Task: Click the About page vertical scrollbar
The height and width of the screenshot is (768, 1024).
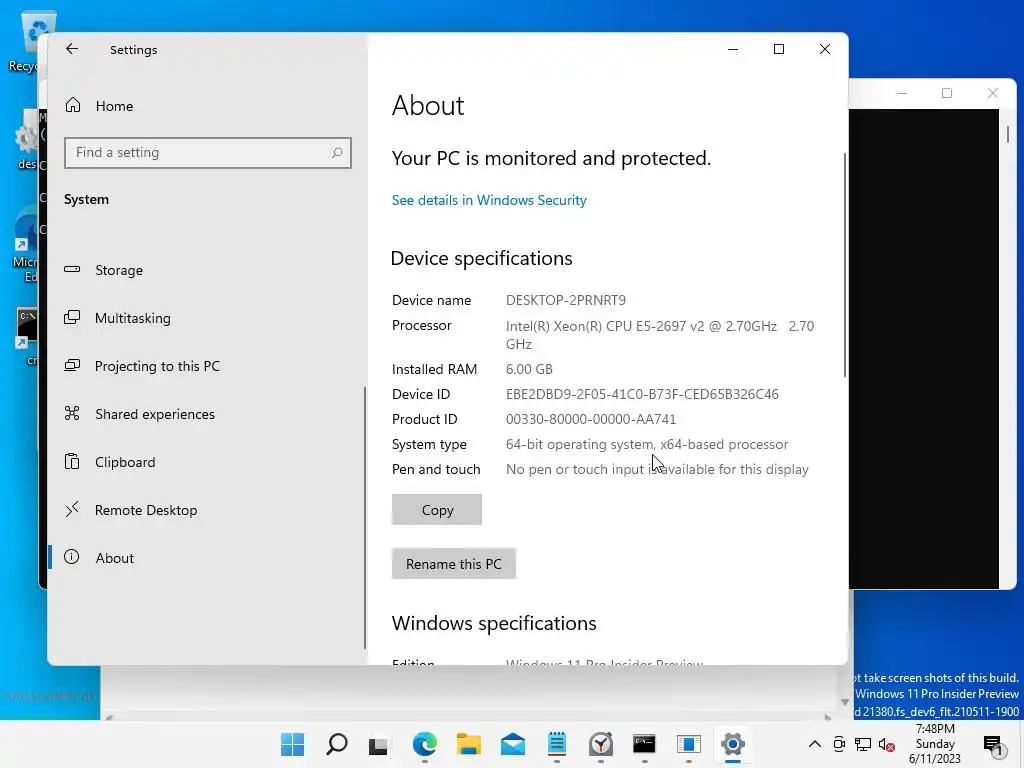Action: coord(845,264)
